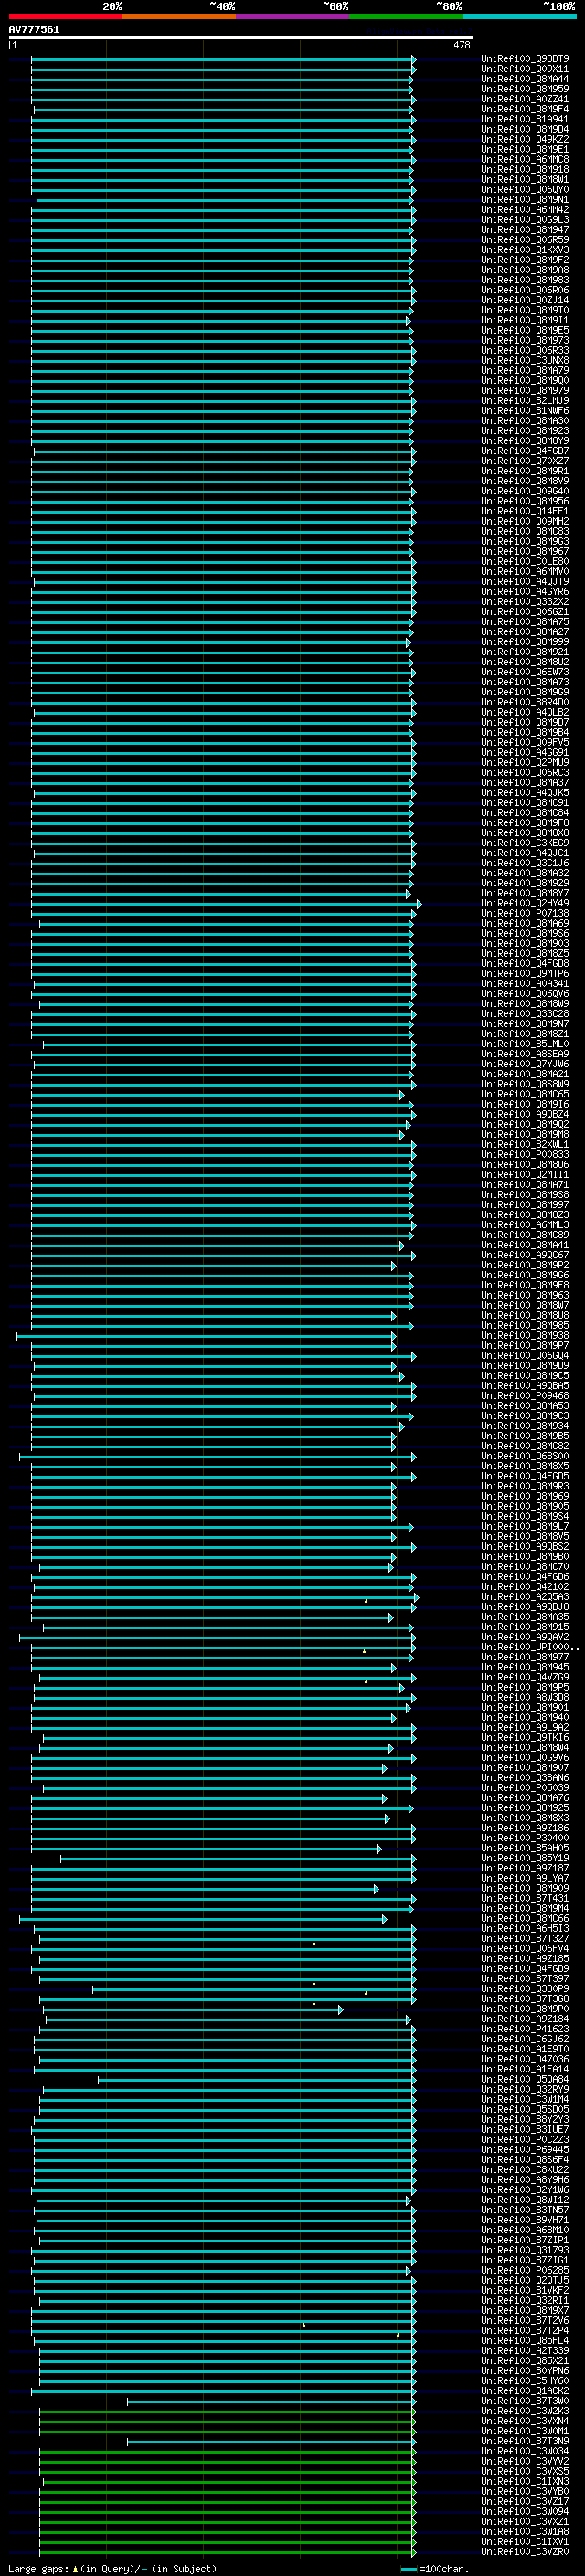Select the UniRef100_P09468 label
Screen dimensions: 585x2576
pyautogui.click(x=525, y=1396)
